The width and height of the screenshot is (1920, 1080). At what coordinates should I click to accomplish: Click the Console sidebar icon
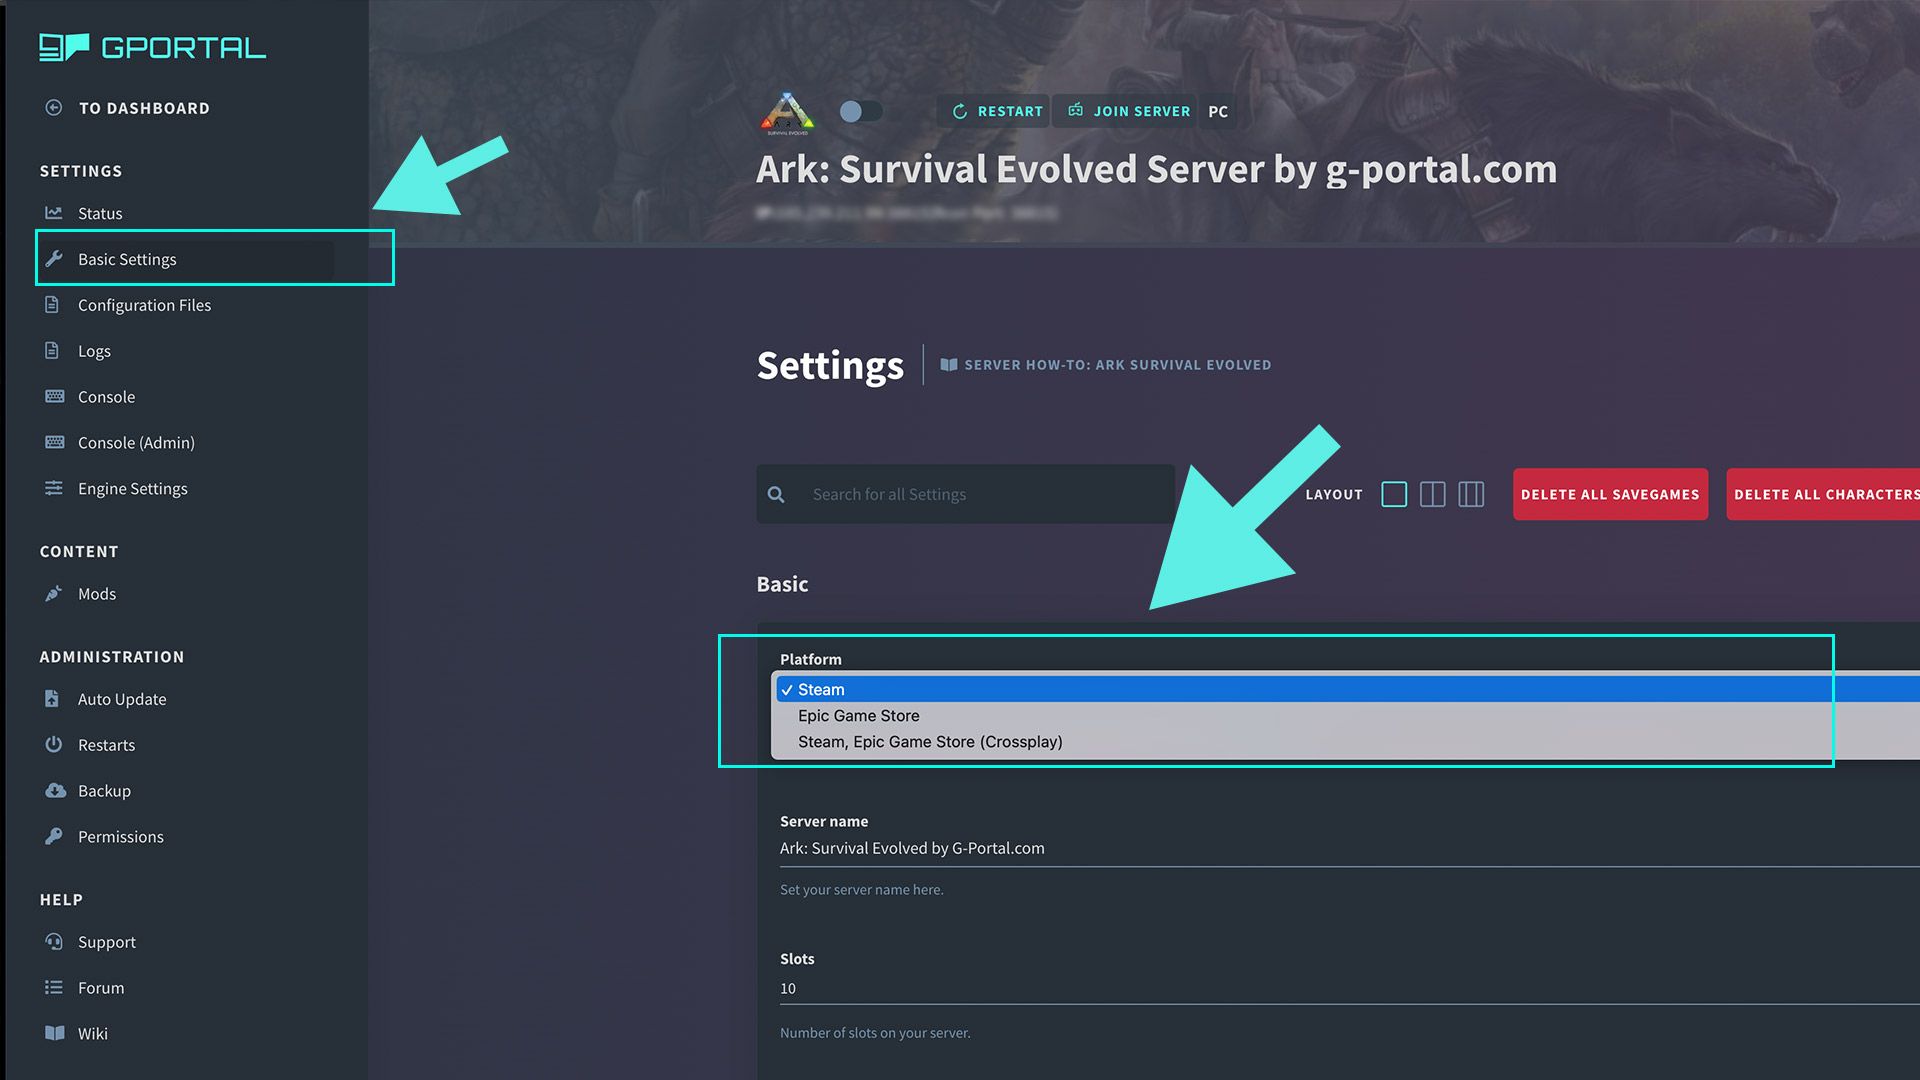tap(53, 396)
